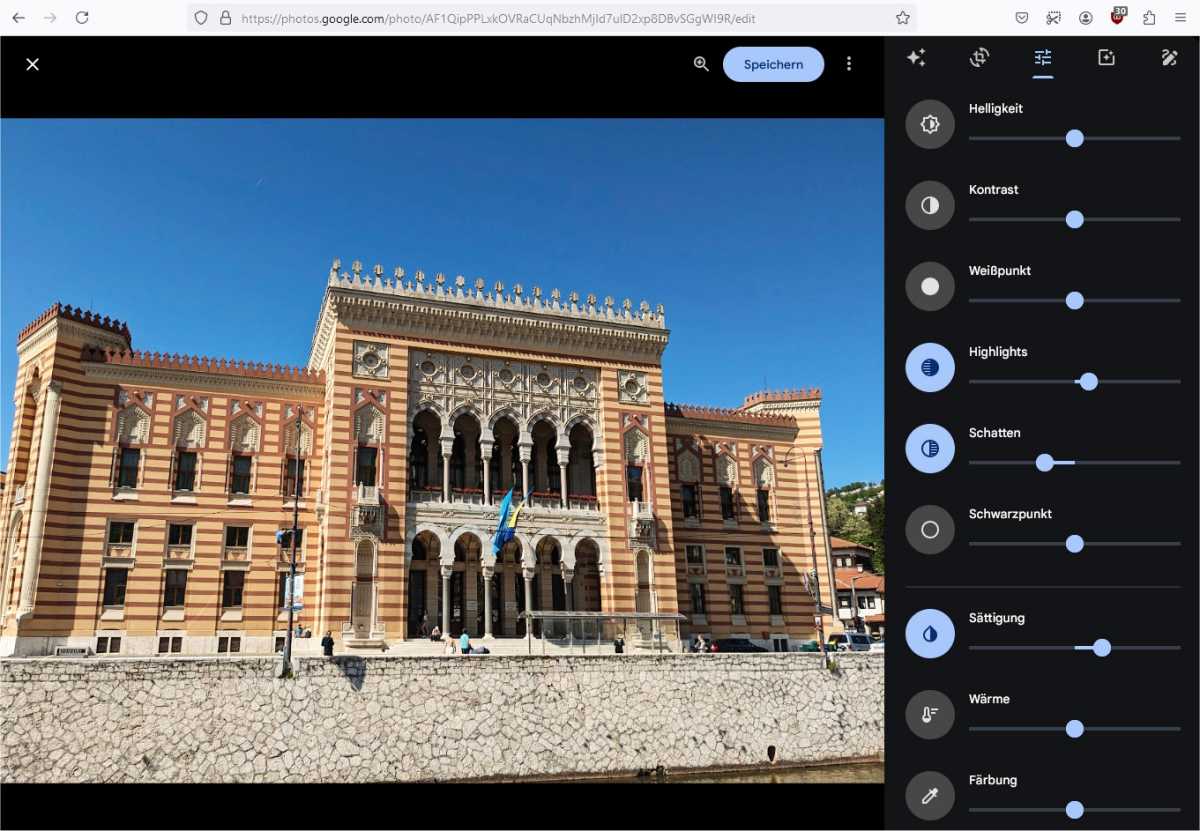
Task: Toggle the Highlights adjustment circle
Action: [929, 367]
